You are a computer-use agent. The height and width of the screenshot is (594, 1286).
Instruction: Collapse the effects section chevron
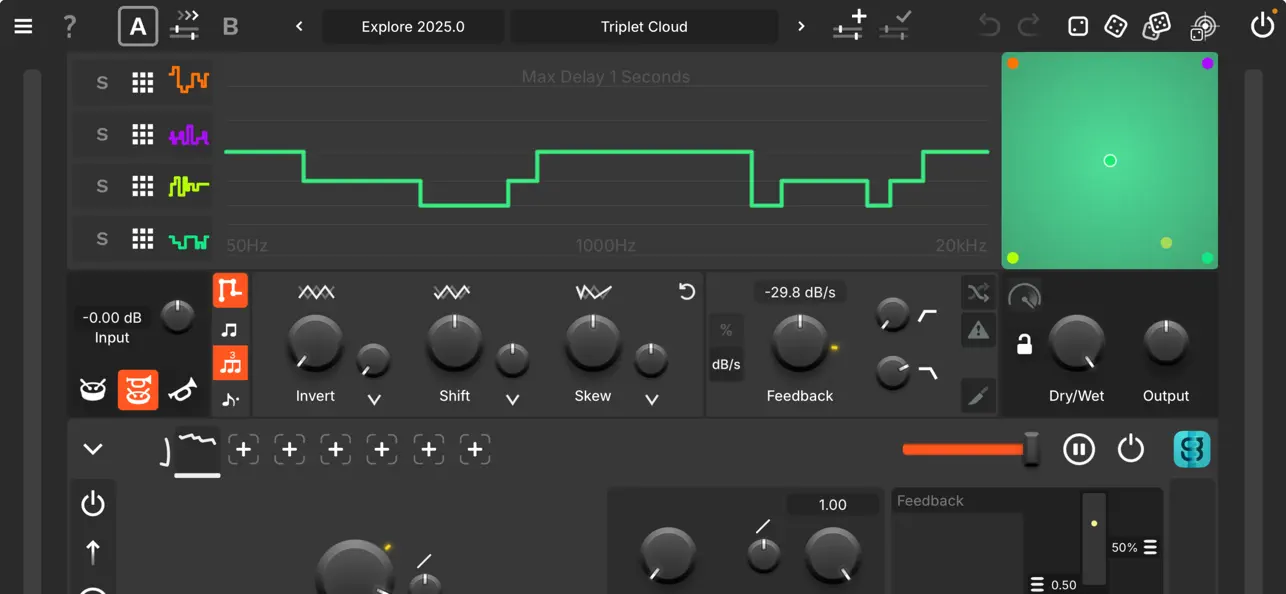(93, 449)
